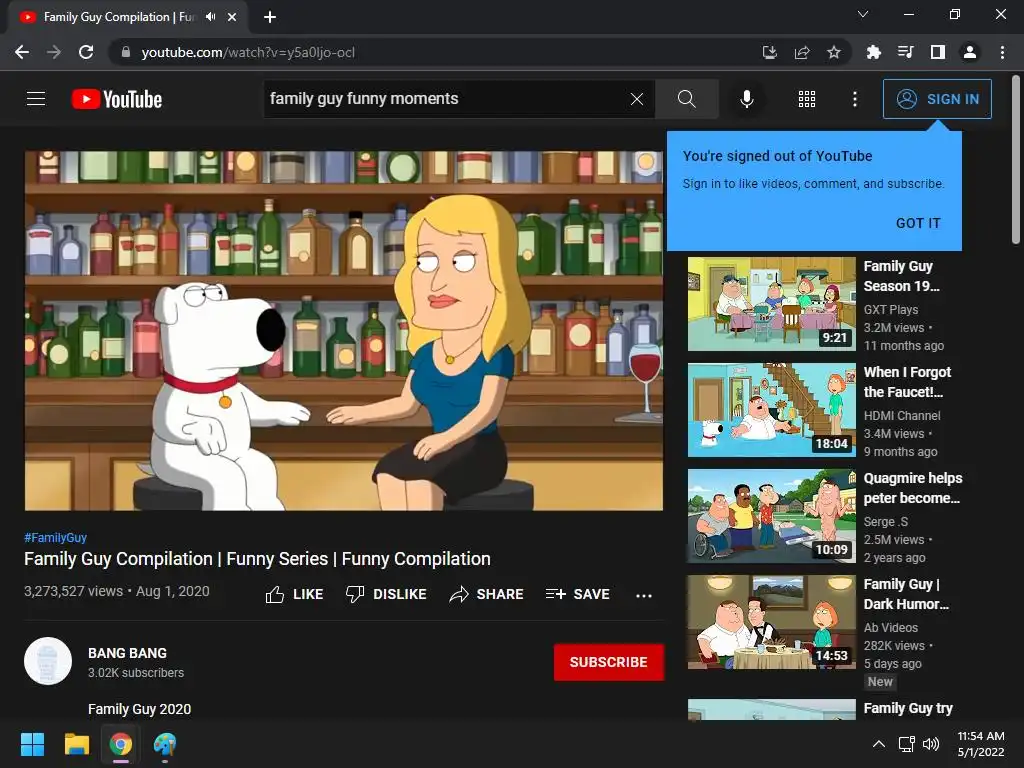The height and width of the screenshot is (768, 1024).
Task: Start voice search with the microphone icon
Action: [x=746, y=99]
